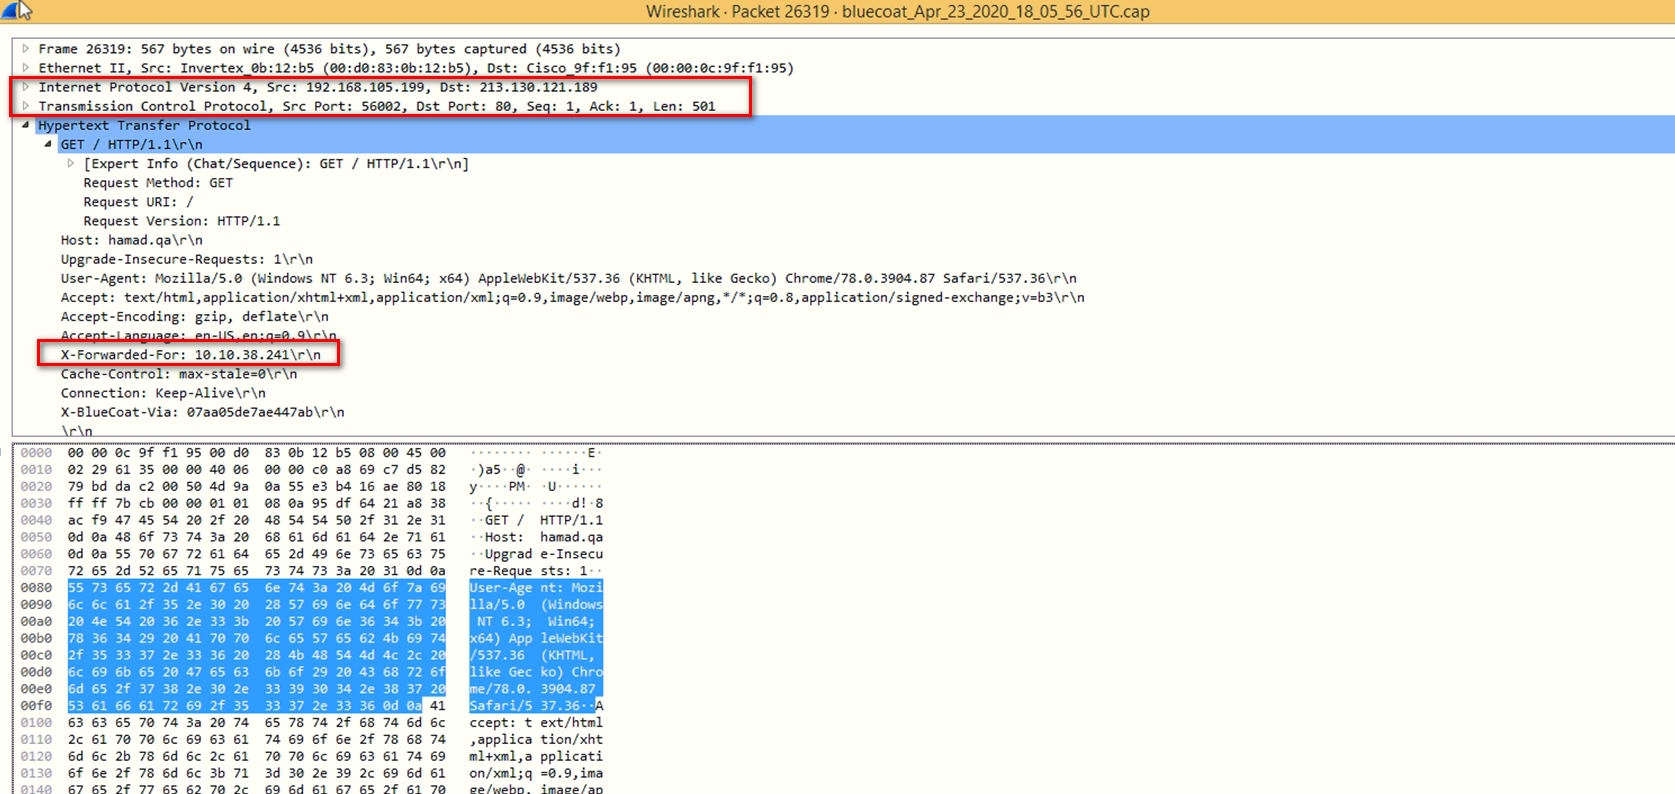The width and height of the screenshot is (1675, 794).
Task: Select the Host: hamad.qa header
Action: click(131, 239)
